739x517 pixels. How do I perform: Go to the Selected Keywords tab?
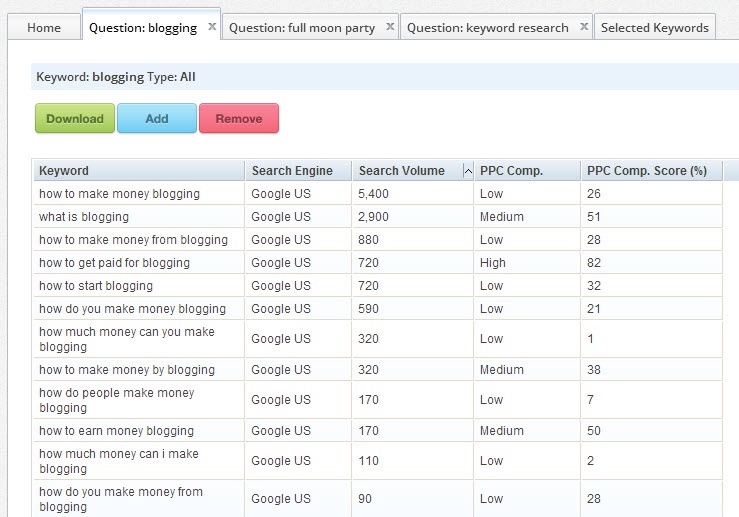(x=655, y=28)
